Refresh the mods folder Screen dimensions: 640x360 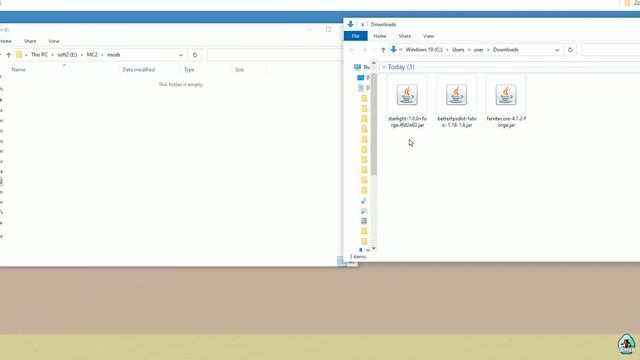coord(195,55)
